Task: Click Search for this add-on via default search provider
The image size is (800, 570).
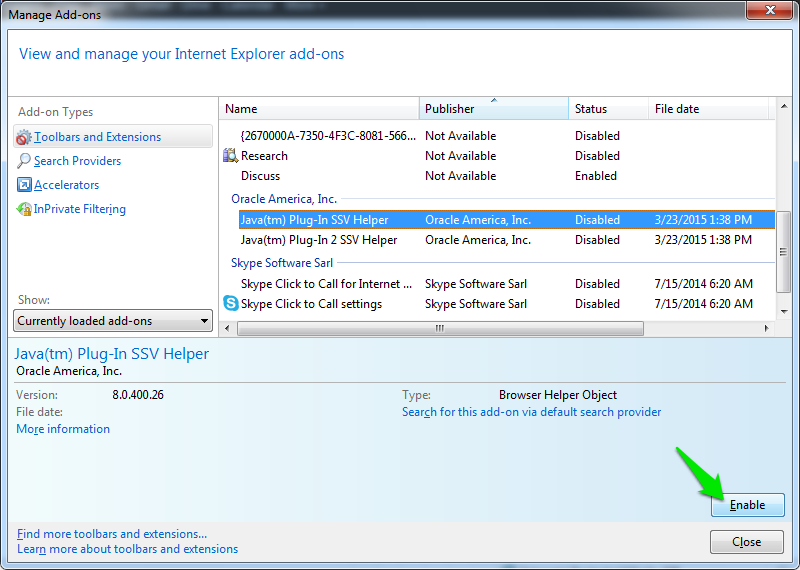Action: [531, 412]
